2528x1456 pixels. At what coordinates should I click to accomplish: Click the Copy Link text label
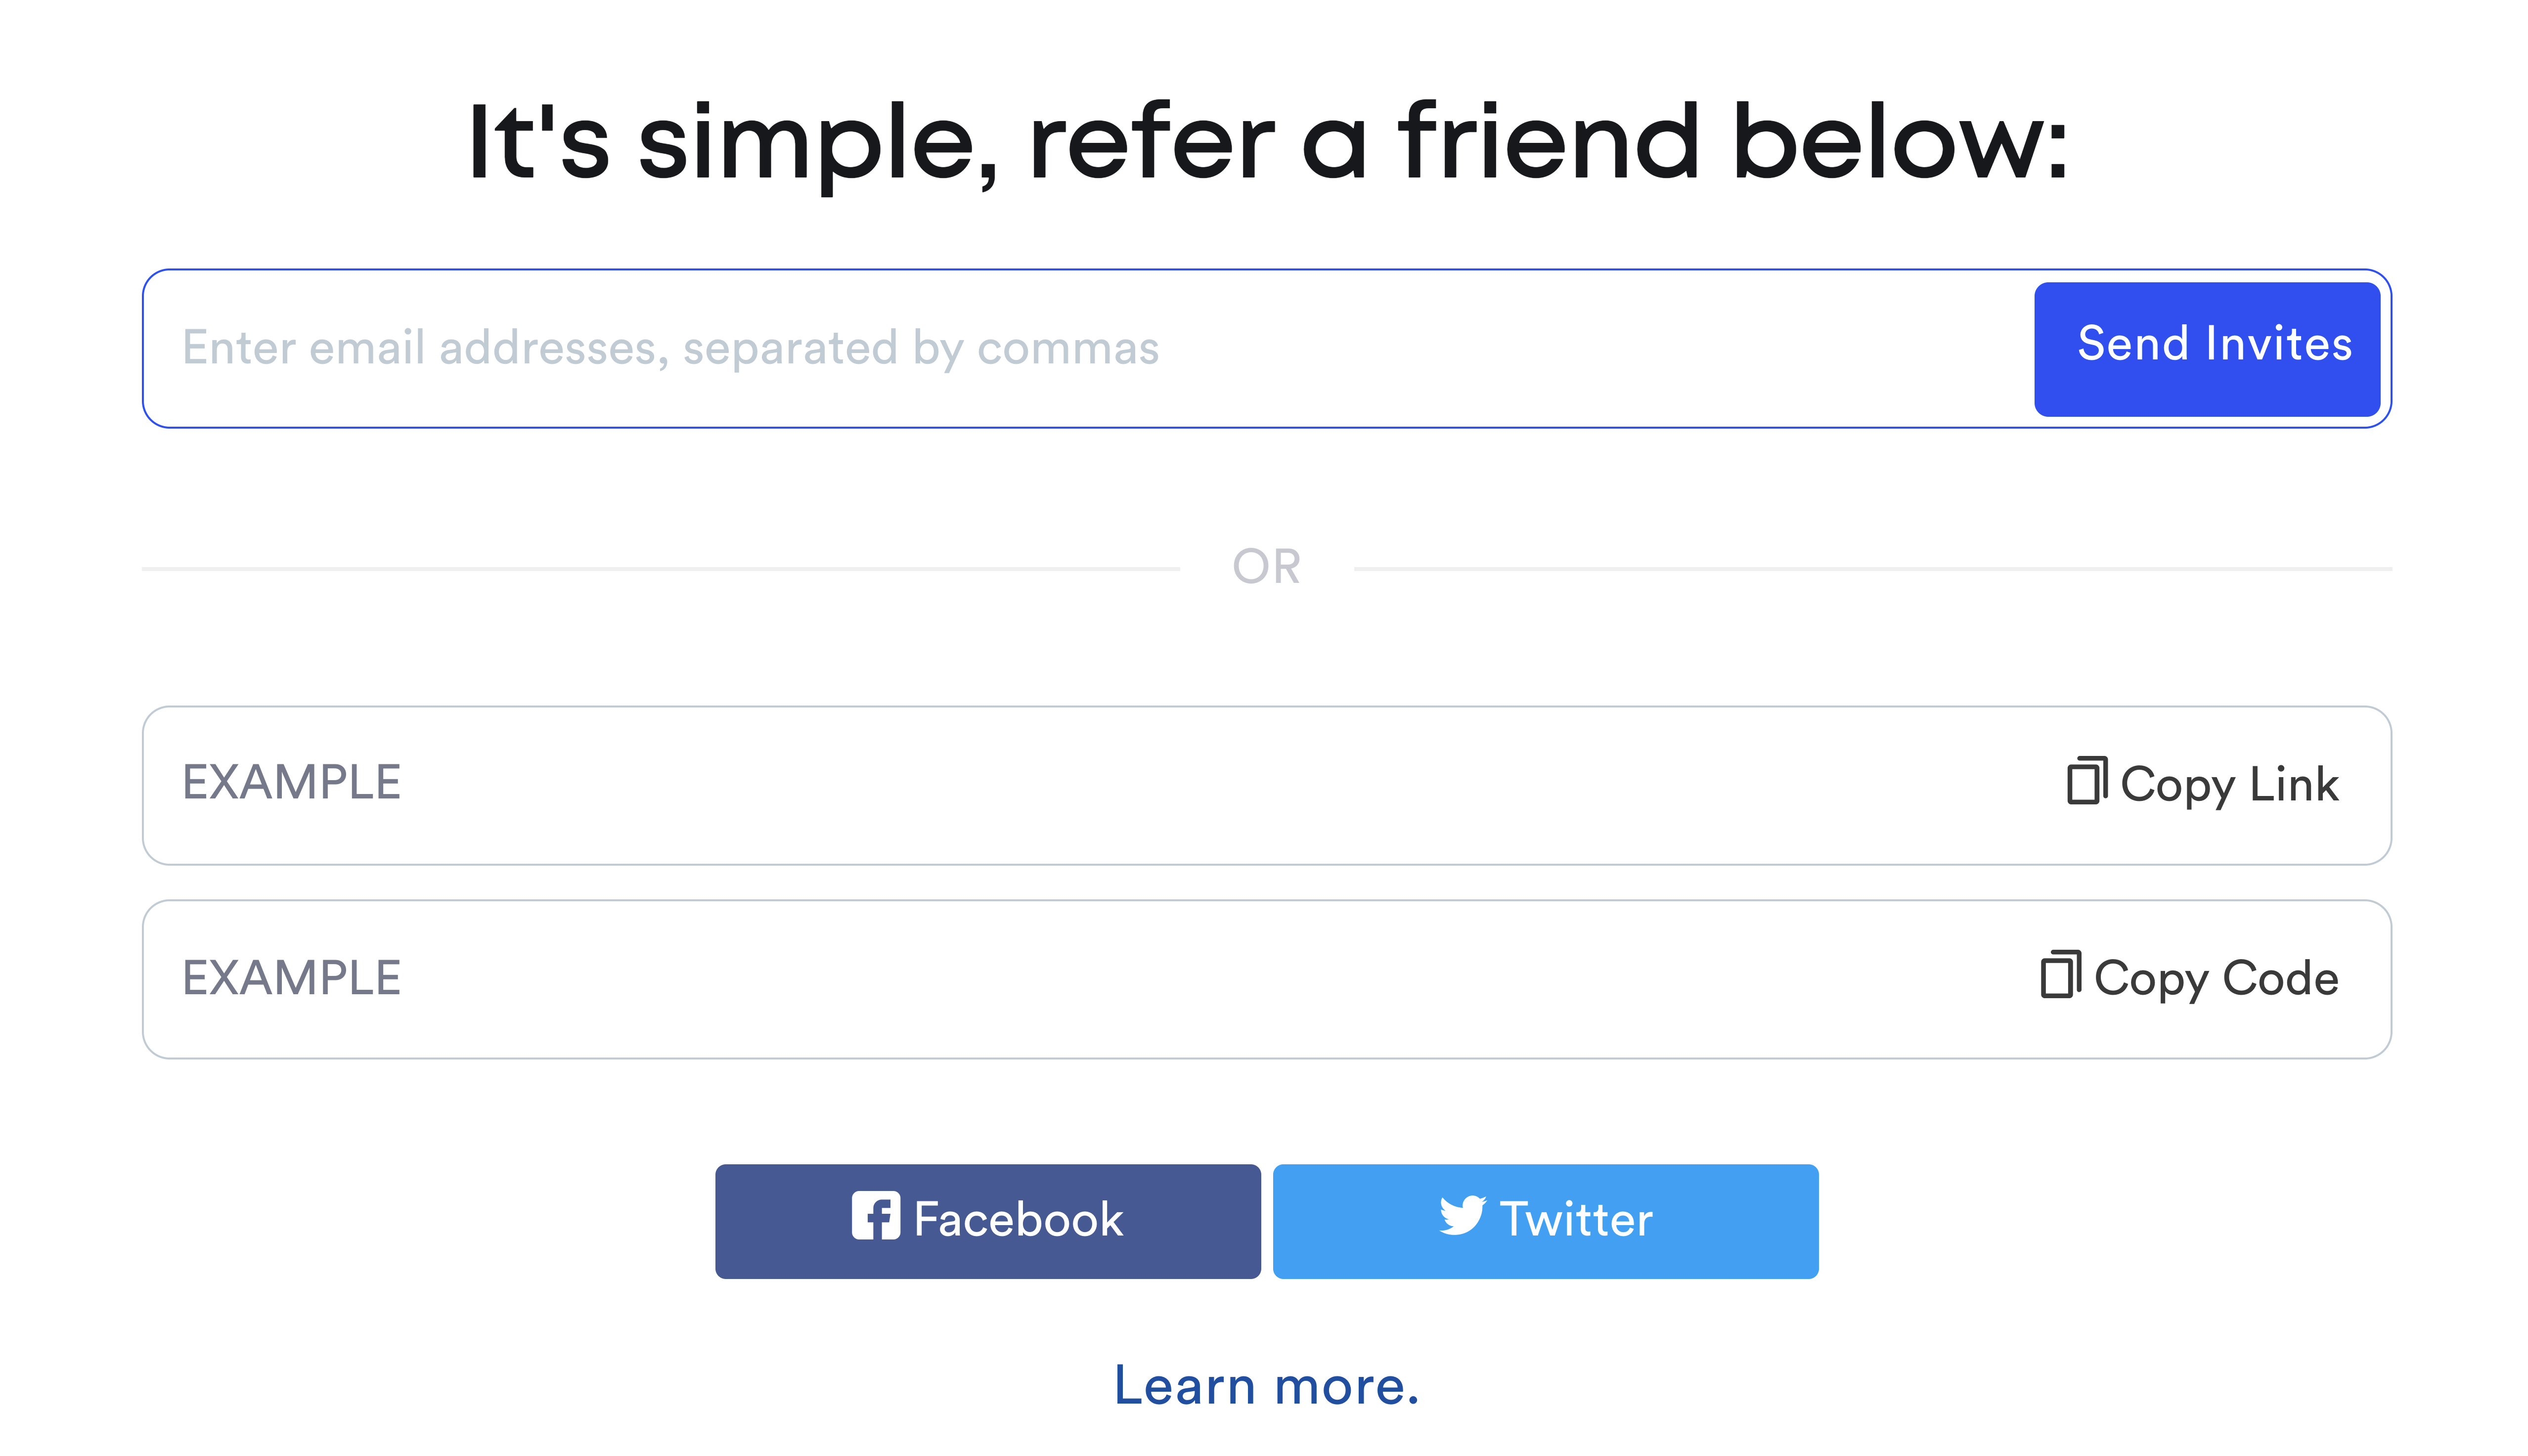[2229, 785]
